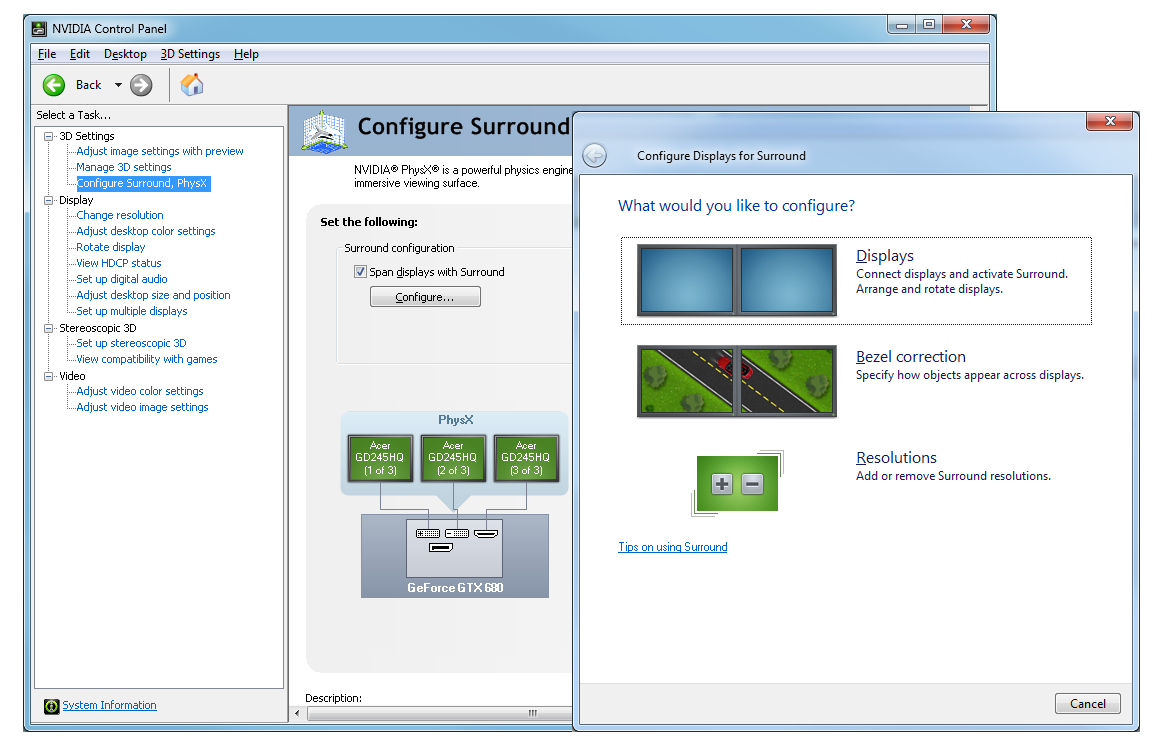Open the Desktop menu
Screen dimensions: 1162x751
(125, 54)
